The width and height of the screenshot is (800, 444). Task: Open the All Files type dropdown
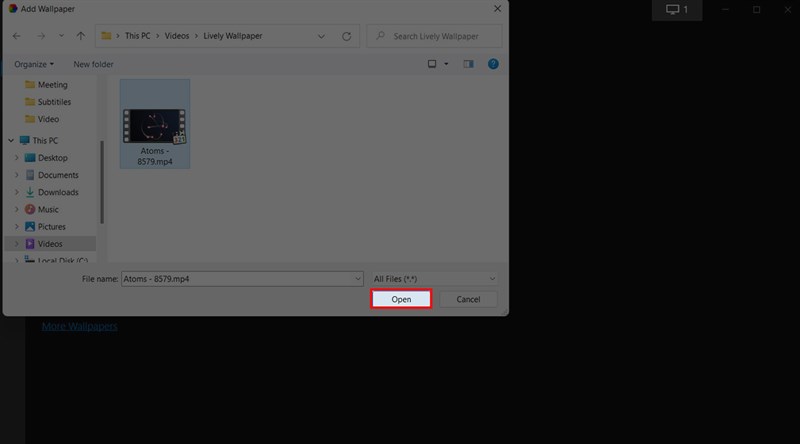[x=434, y=278]
